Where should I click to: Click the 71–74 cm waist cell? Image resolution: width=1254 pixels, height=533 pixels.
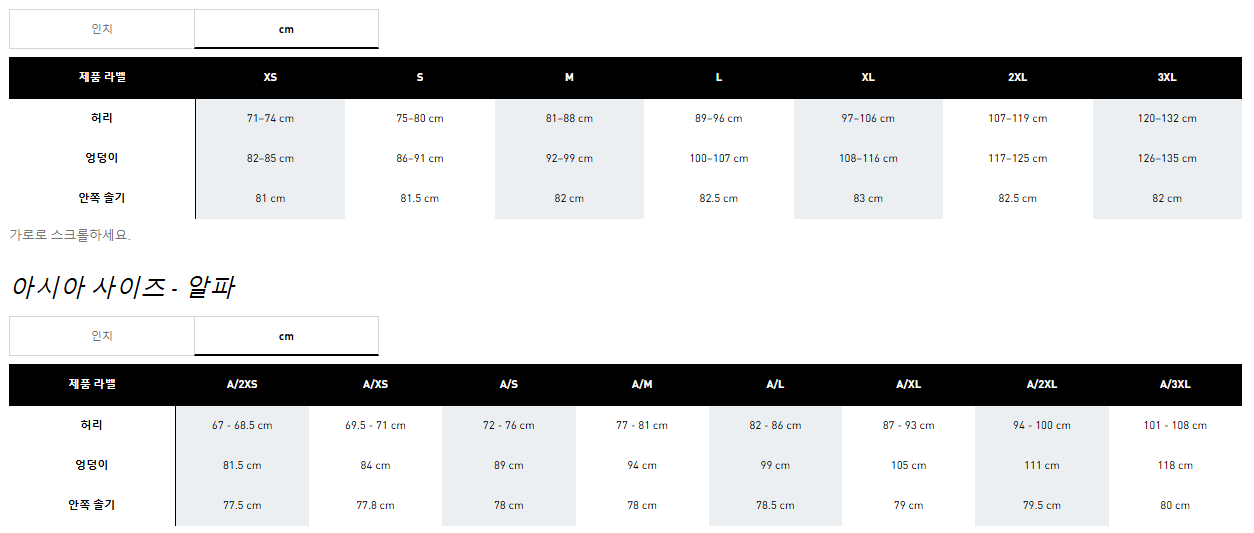click(270, 118)
